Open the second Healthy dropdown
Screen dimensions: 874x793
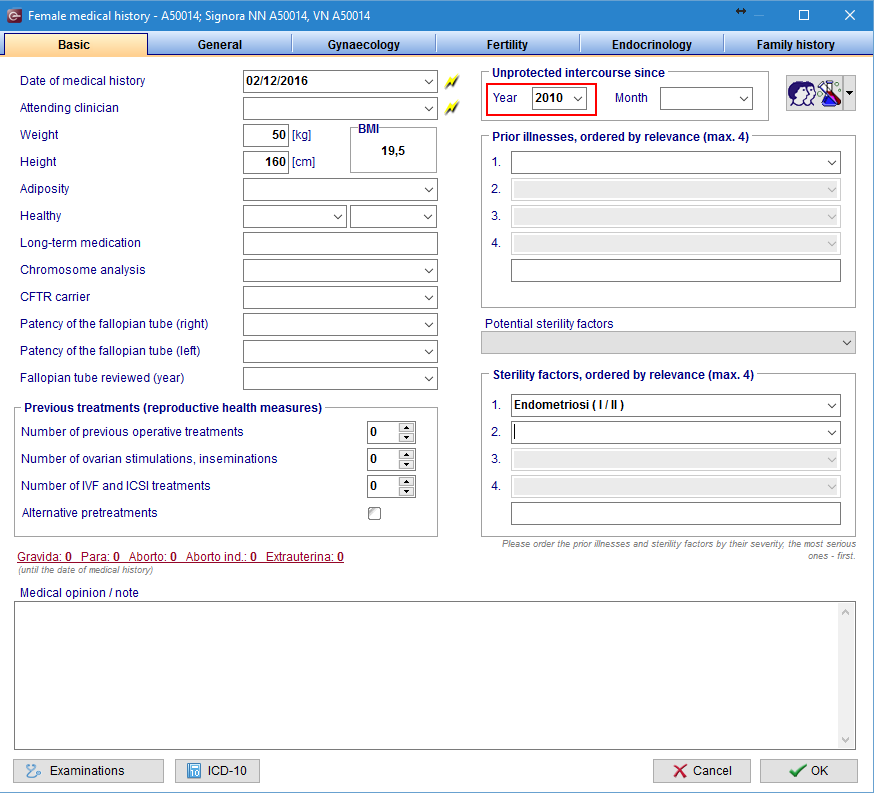pos(428,217)
